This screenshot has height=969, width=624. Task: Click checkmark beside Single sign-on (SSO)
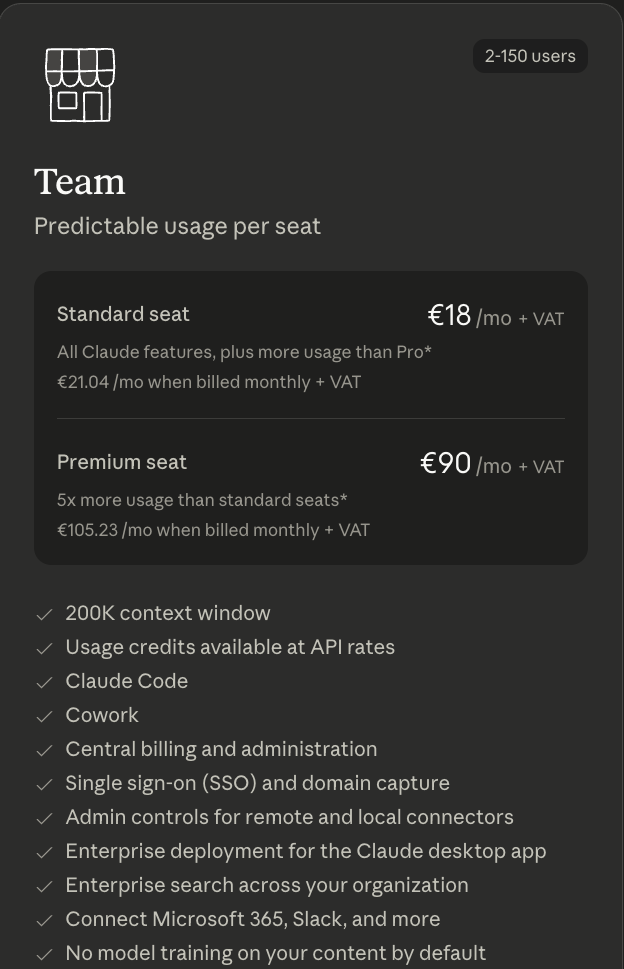point(44,784)
